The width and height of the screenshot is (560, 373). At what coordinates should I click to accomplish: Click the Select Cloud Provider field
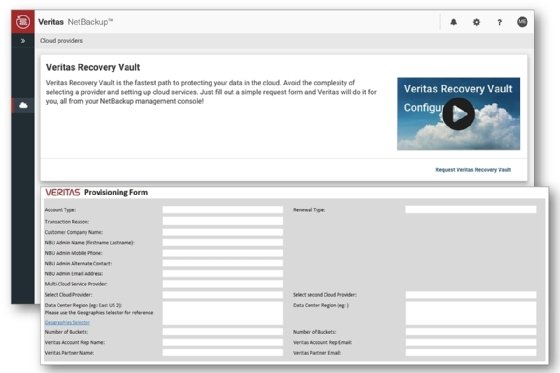(x=223, y=295)
